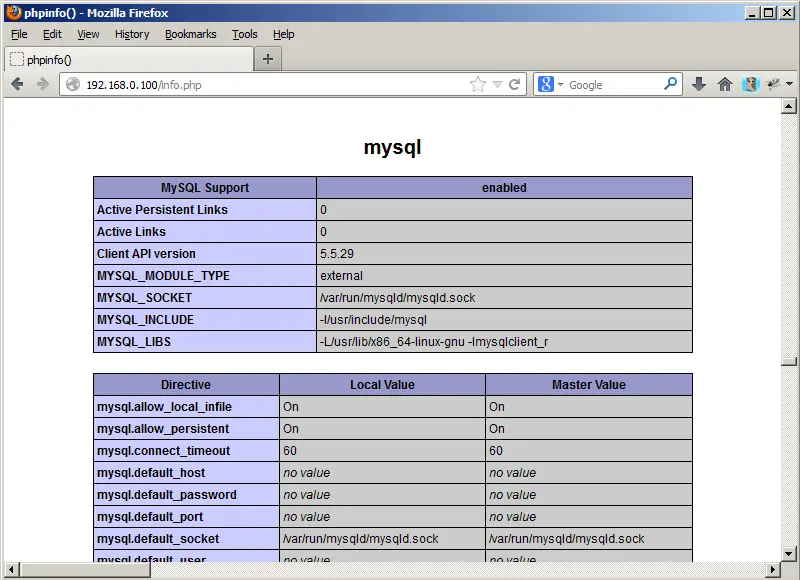Bookmark this page with the star icon
Viewport: 800px width, 580px height.
(x=478, y=84)
